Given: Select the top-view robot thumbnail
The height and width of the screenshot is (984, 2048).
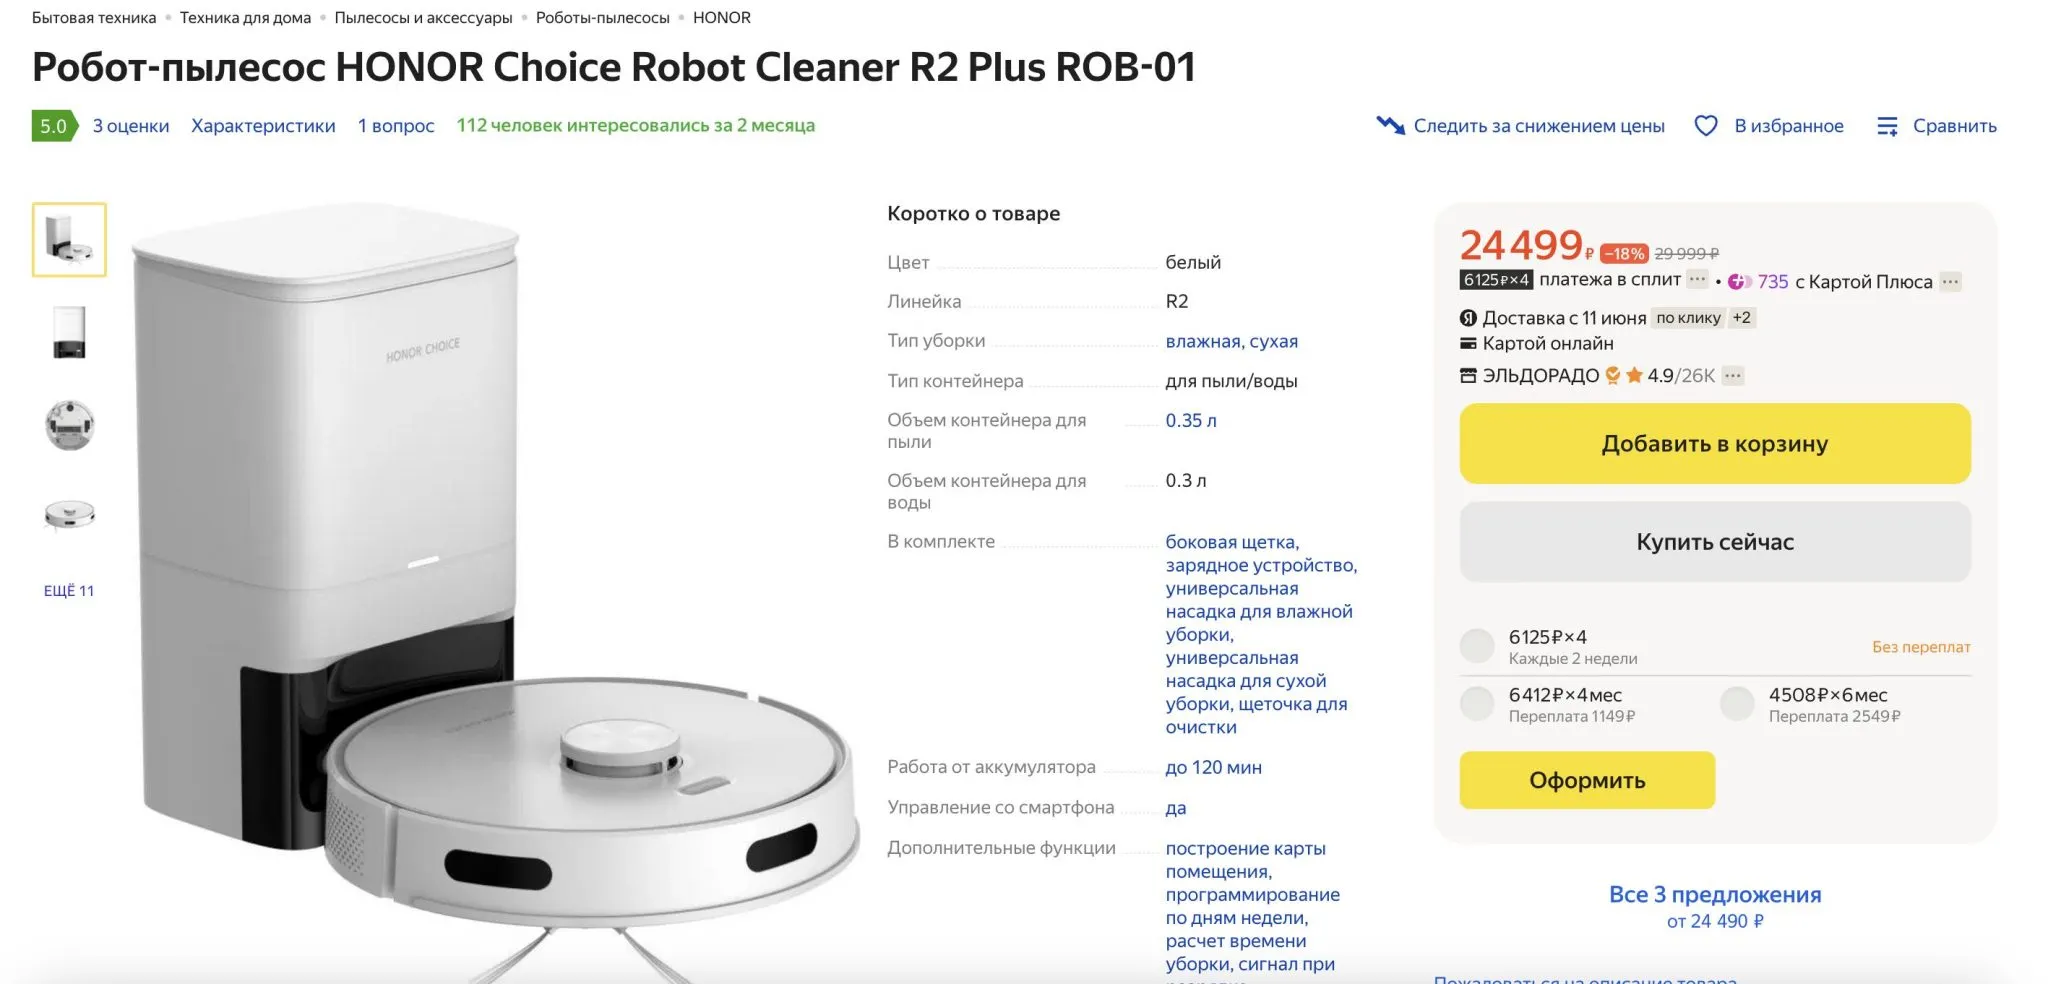Looking at the screenshot, I should point(69,425).
